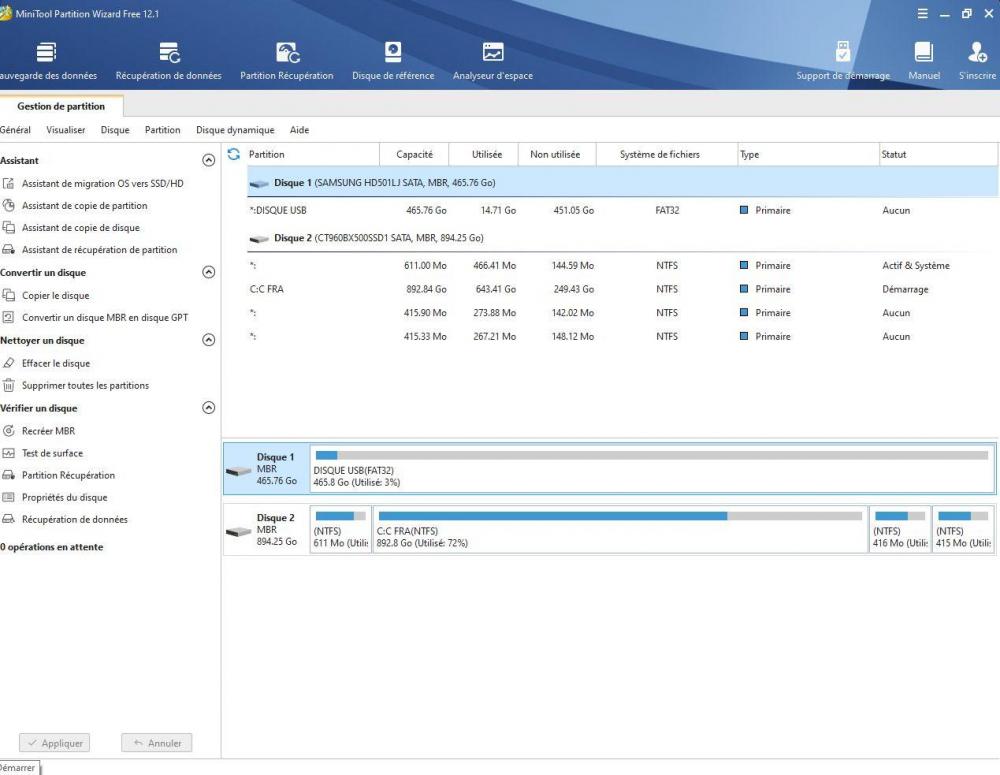Collapse the Assistant section

208,160
